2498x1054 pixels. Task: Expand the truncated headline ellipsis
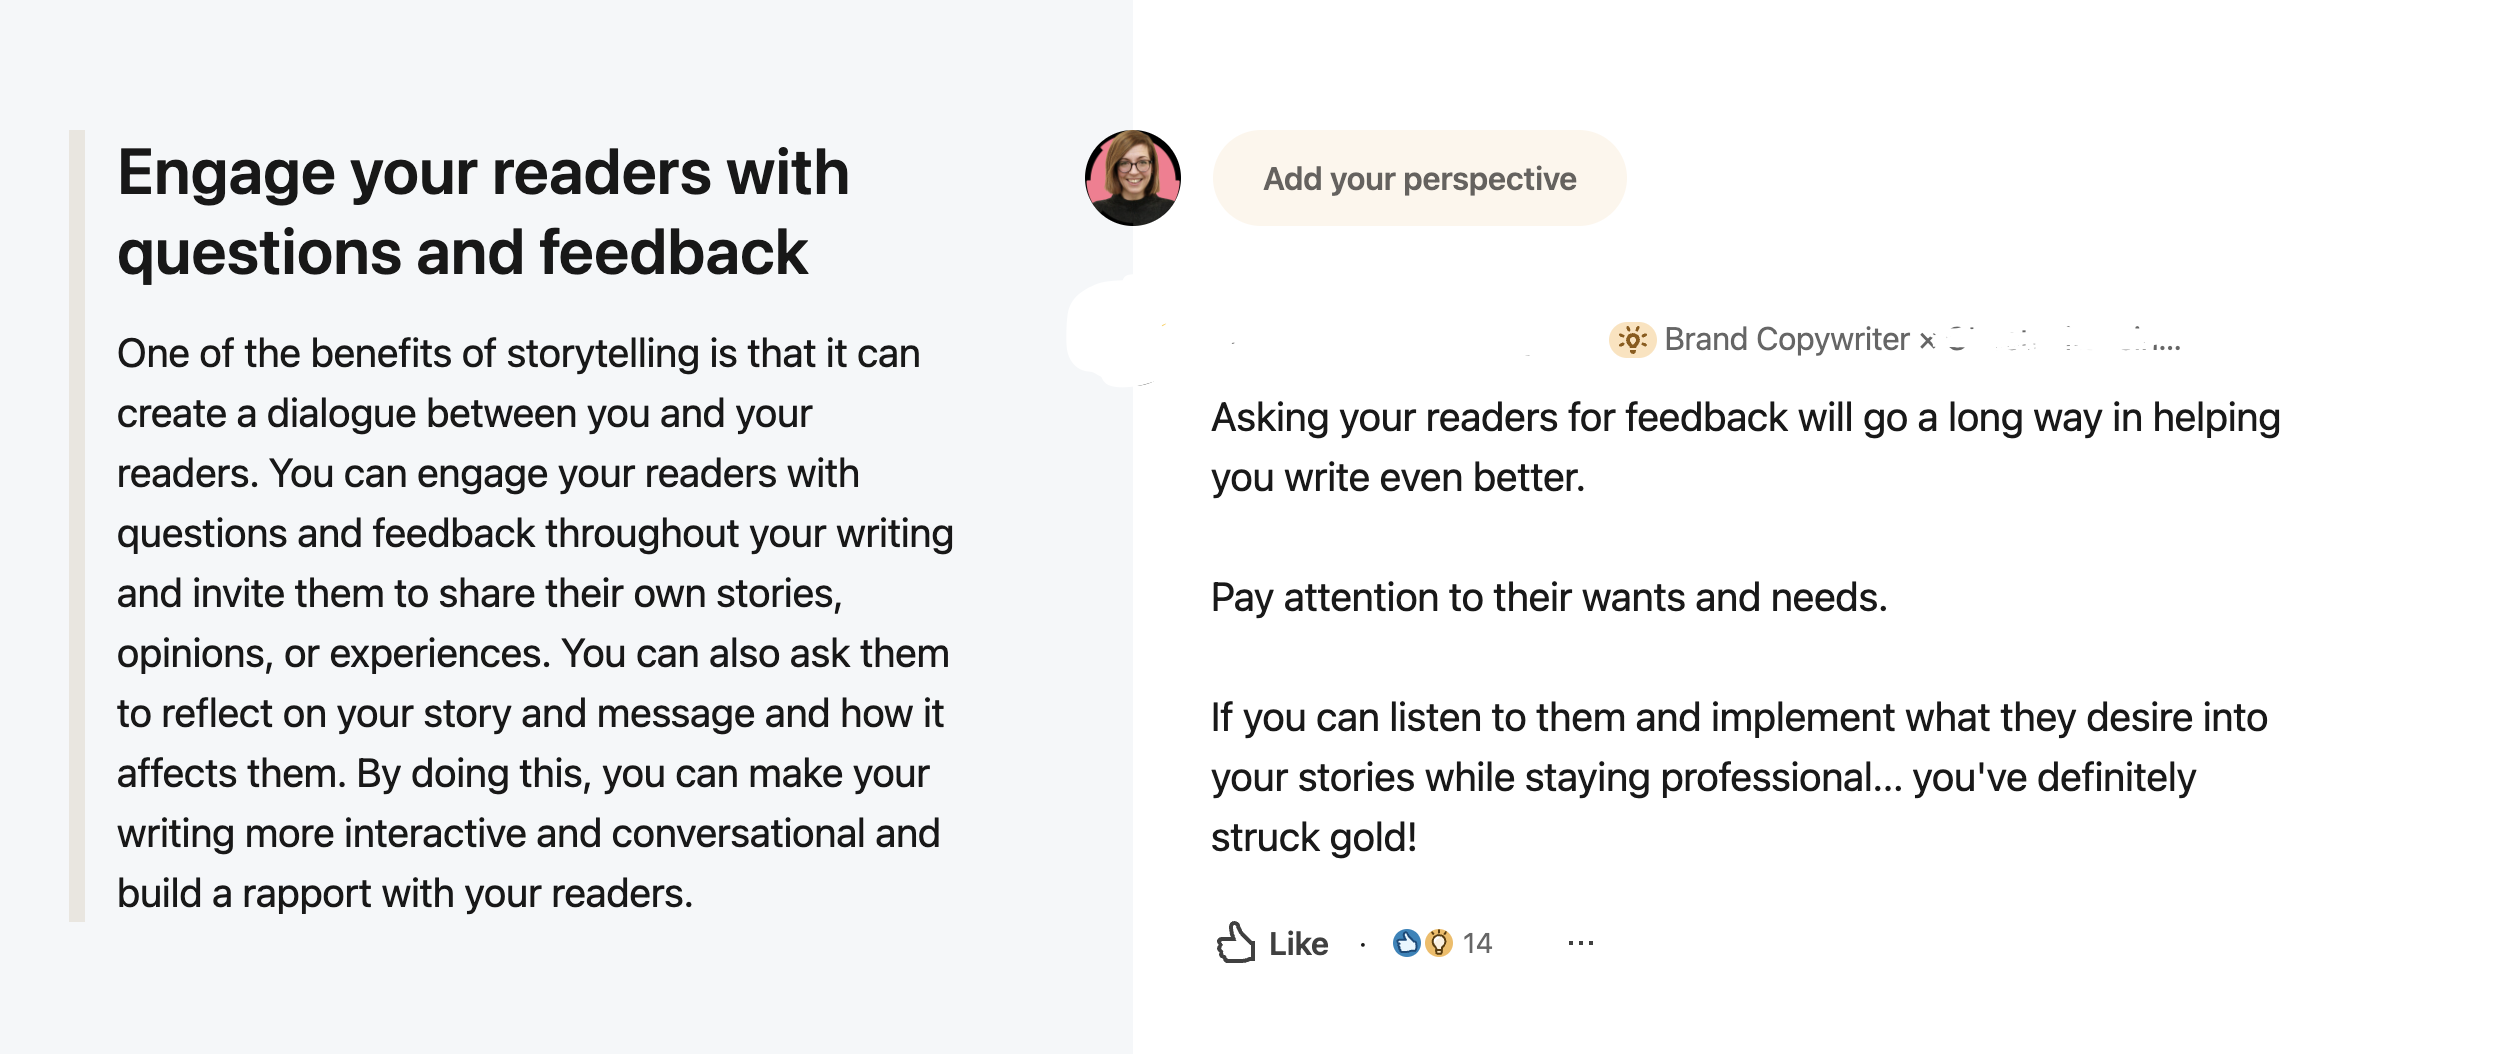2167,345
